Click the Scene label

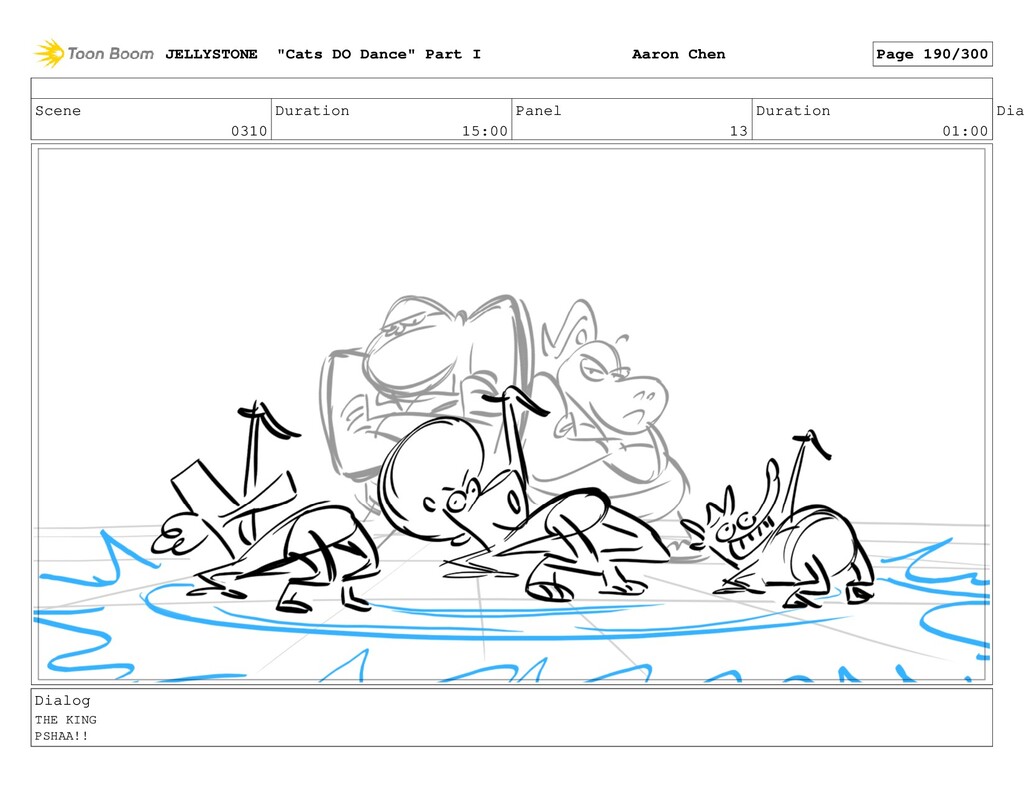coord(58,110)
